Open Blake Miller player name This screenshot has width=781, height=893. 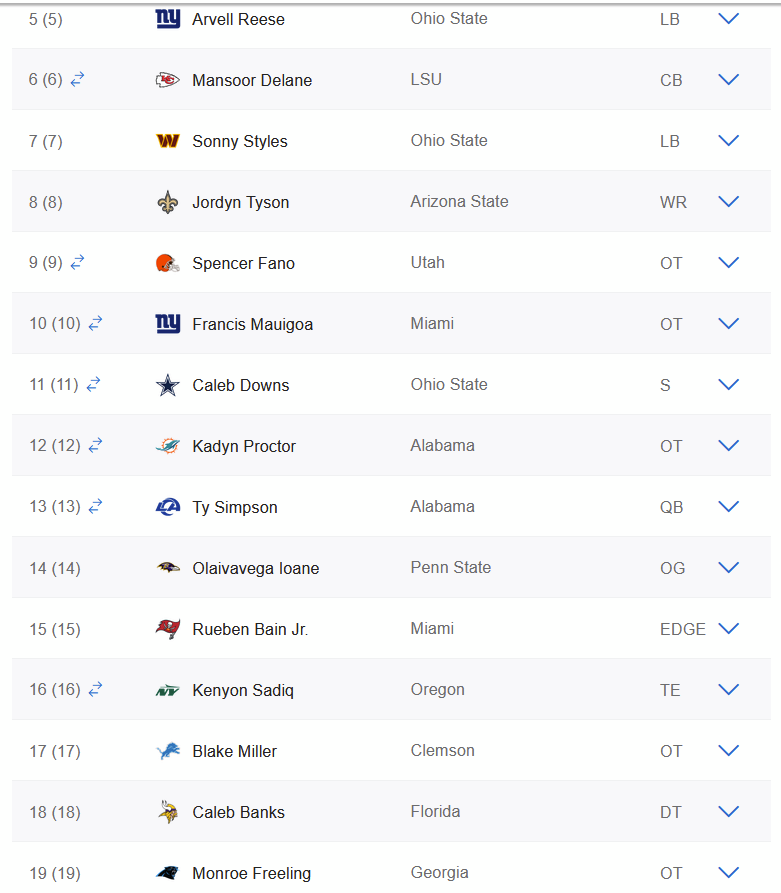point(235,751)
